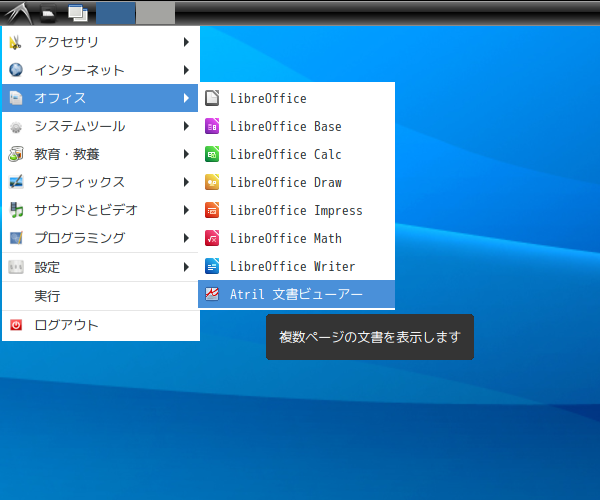The image size is (600, 500).
Task: Click the サウンドとビデオ music note icon
Action: pyautogui.click(x=16, y=210)
